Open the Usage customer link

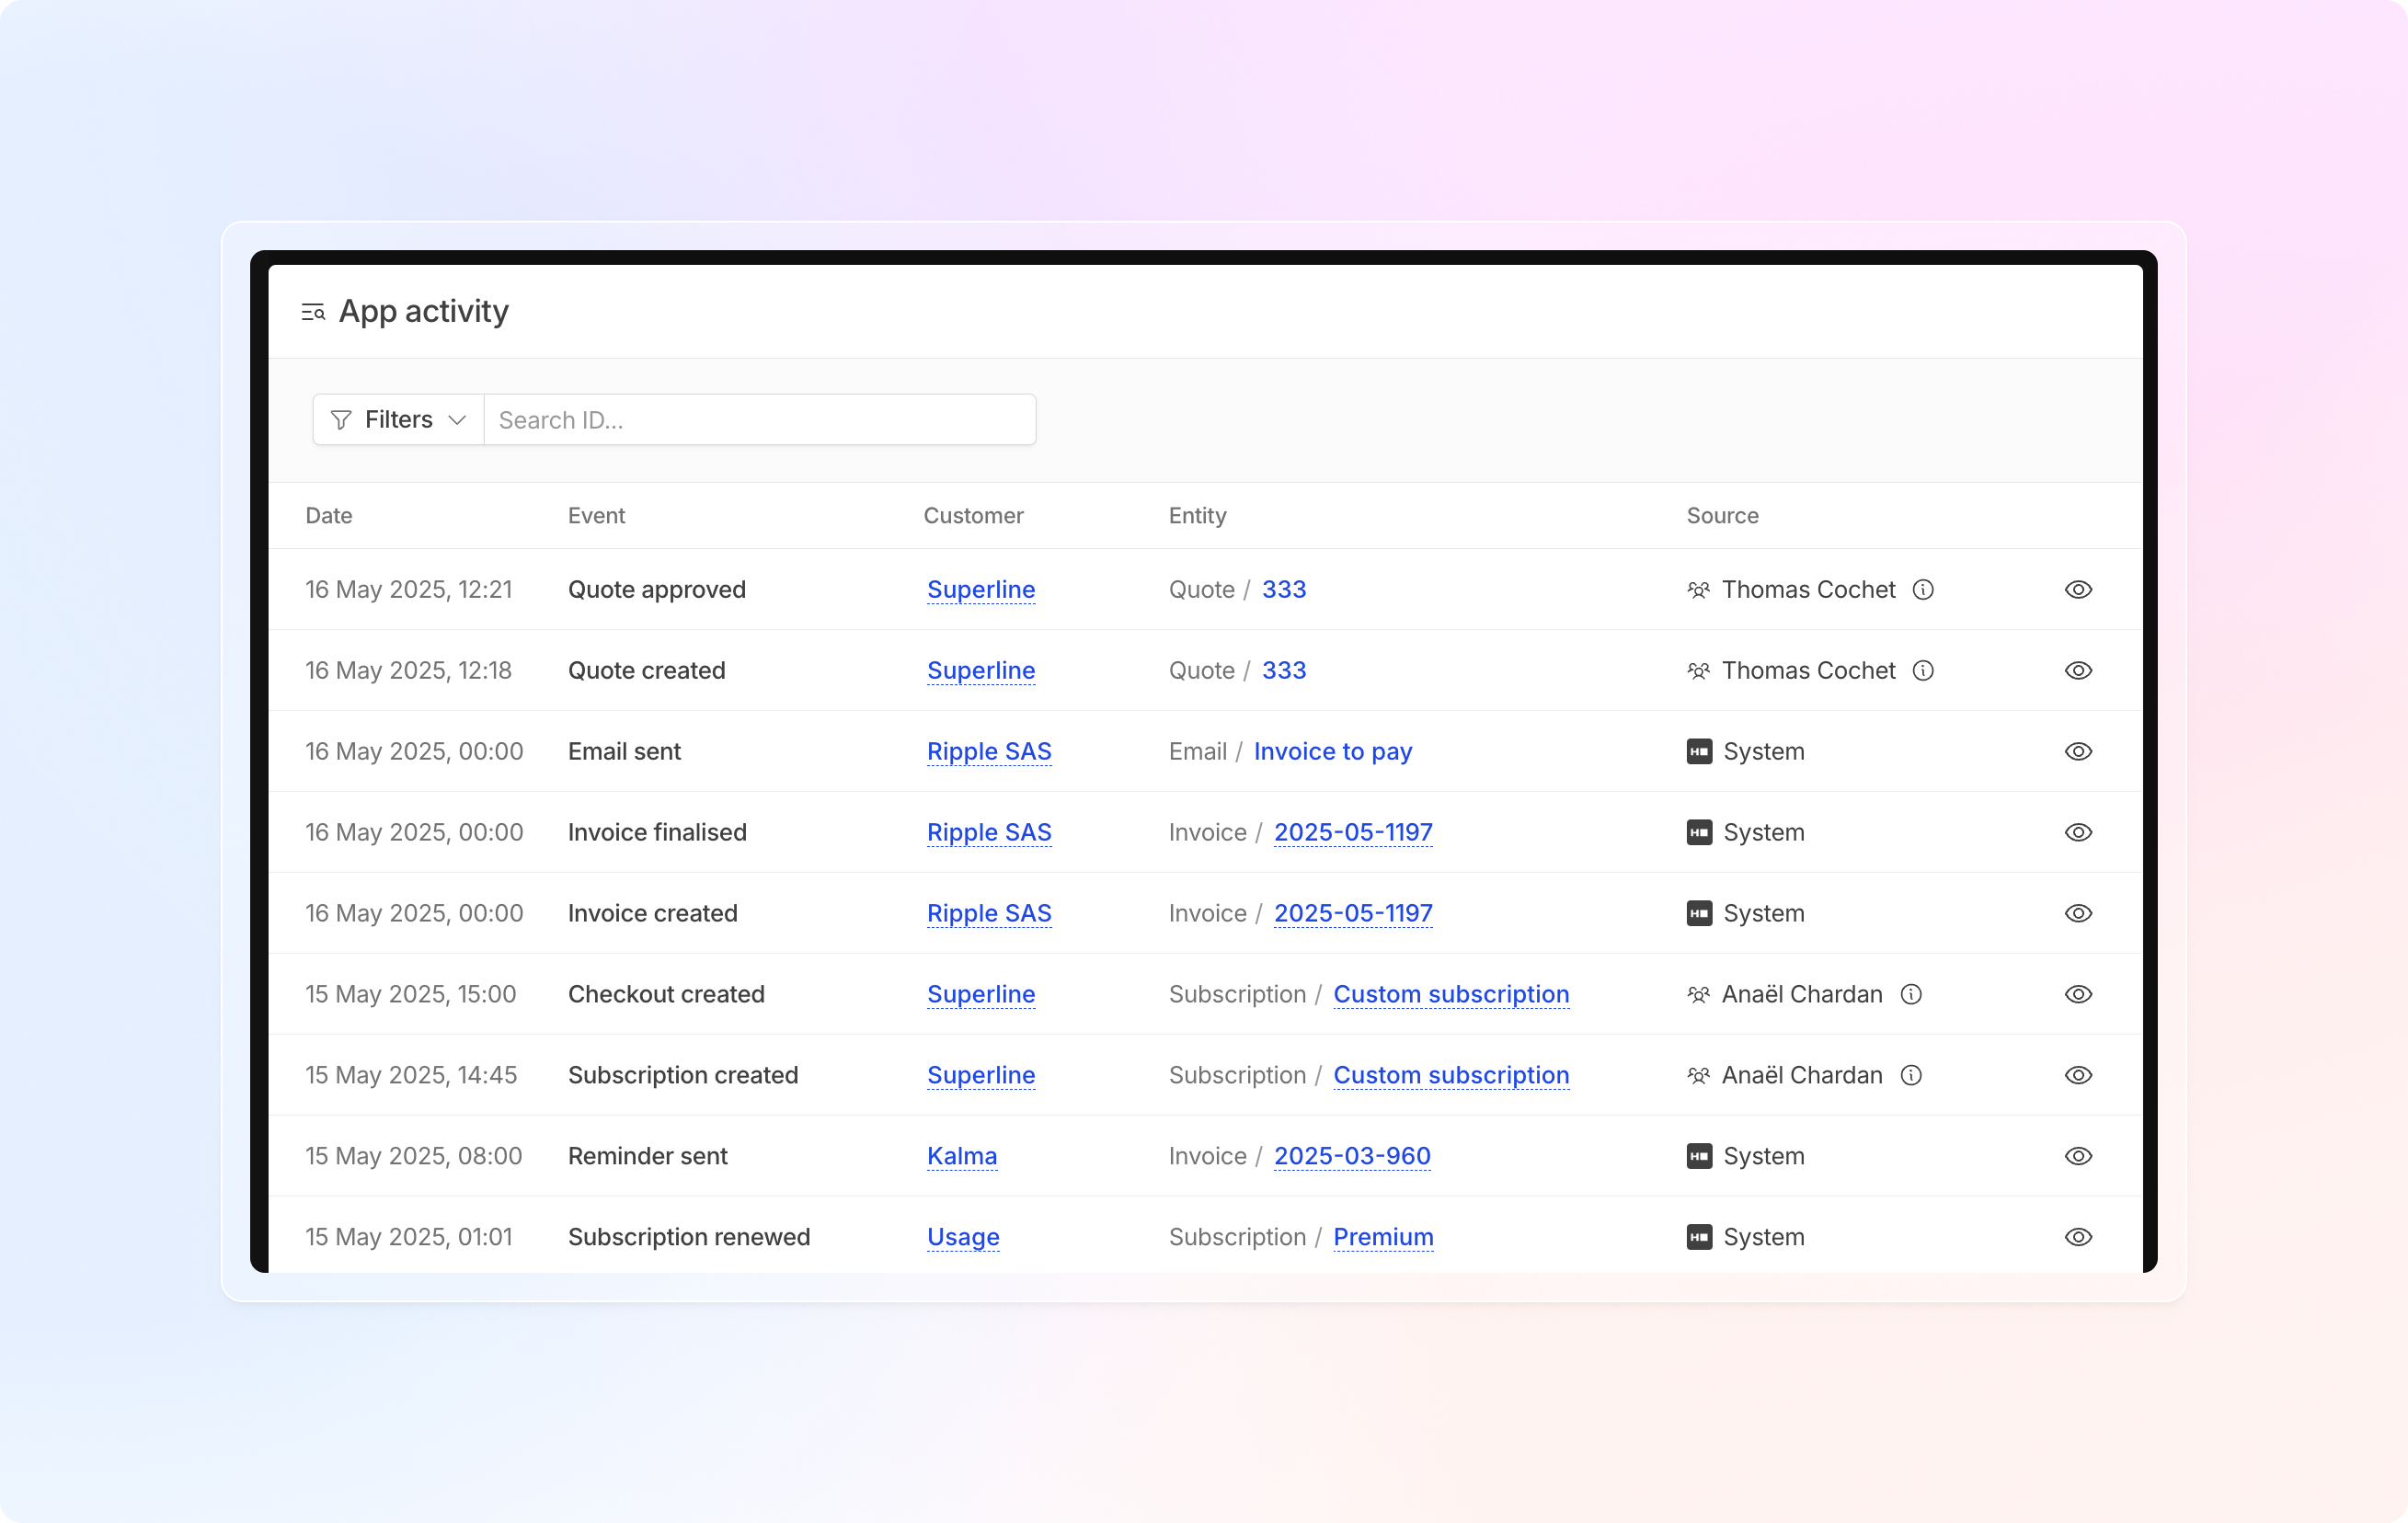pyautogui.click(x=963, y=1238)
